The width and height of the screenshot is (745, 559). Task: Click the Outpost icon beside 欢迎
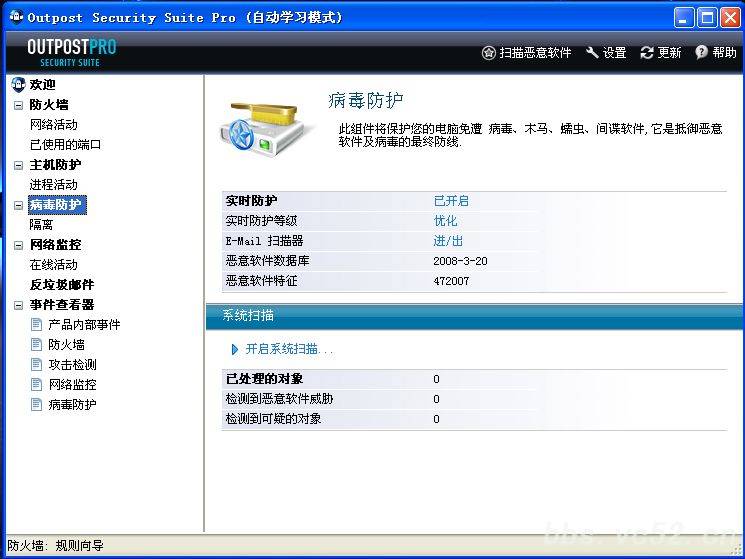point(18,85)
